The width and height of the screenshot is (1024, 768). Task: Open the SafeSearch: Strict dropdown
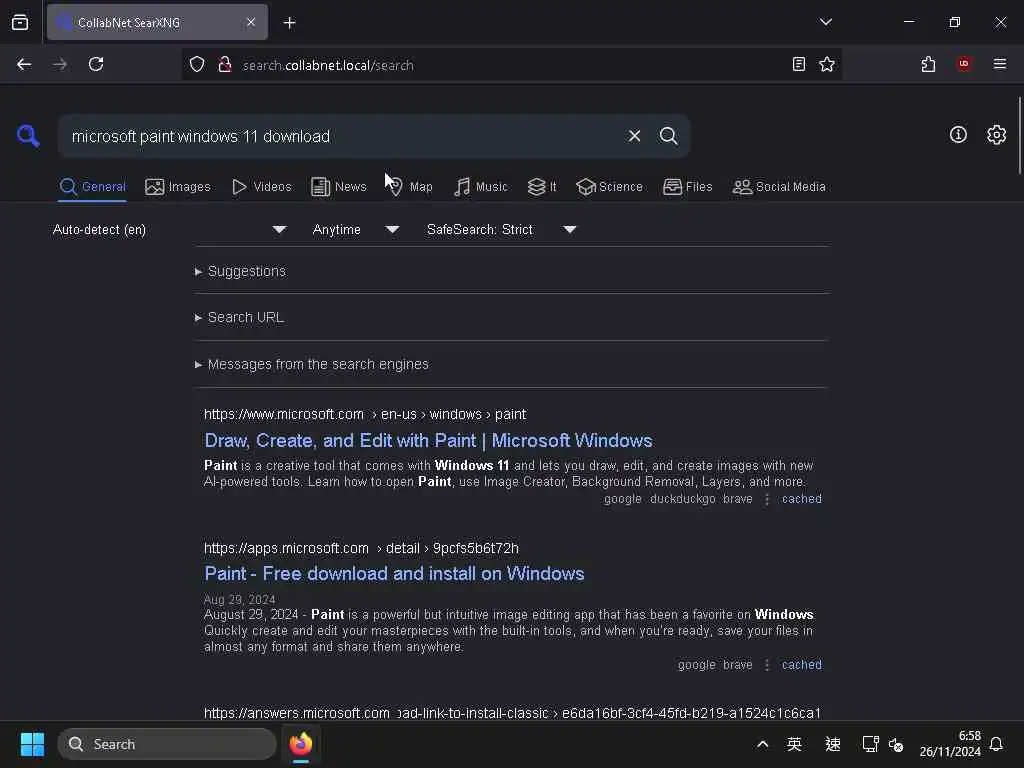[x=502, y=229]
